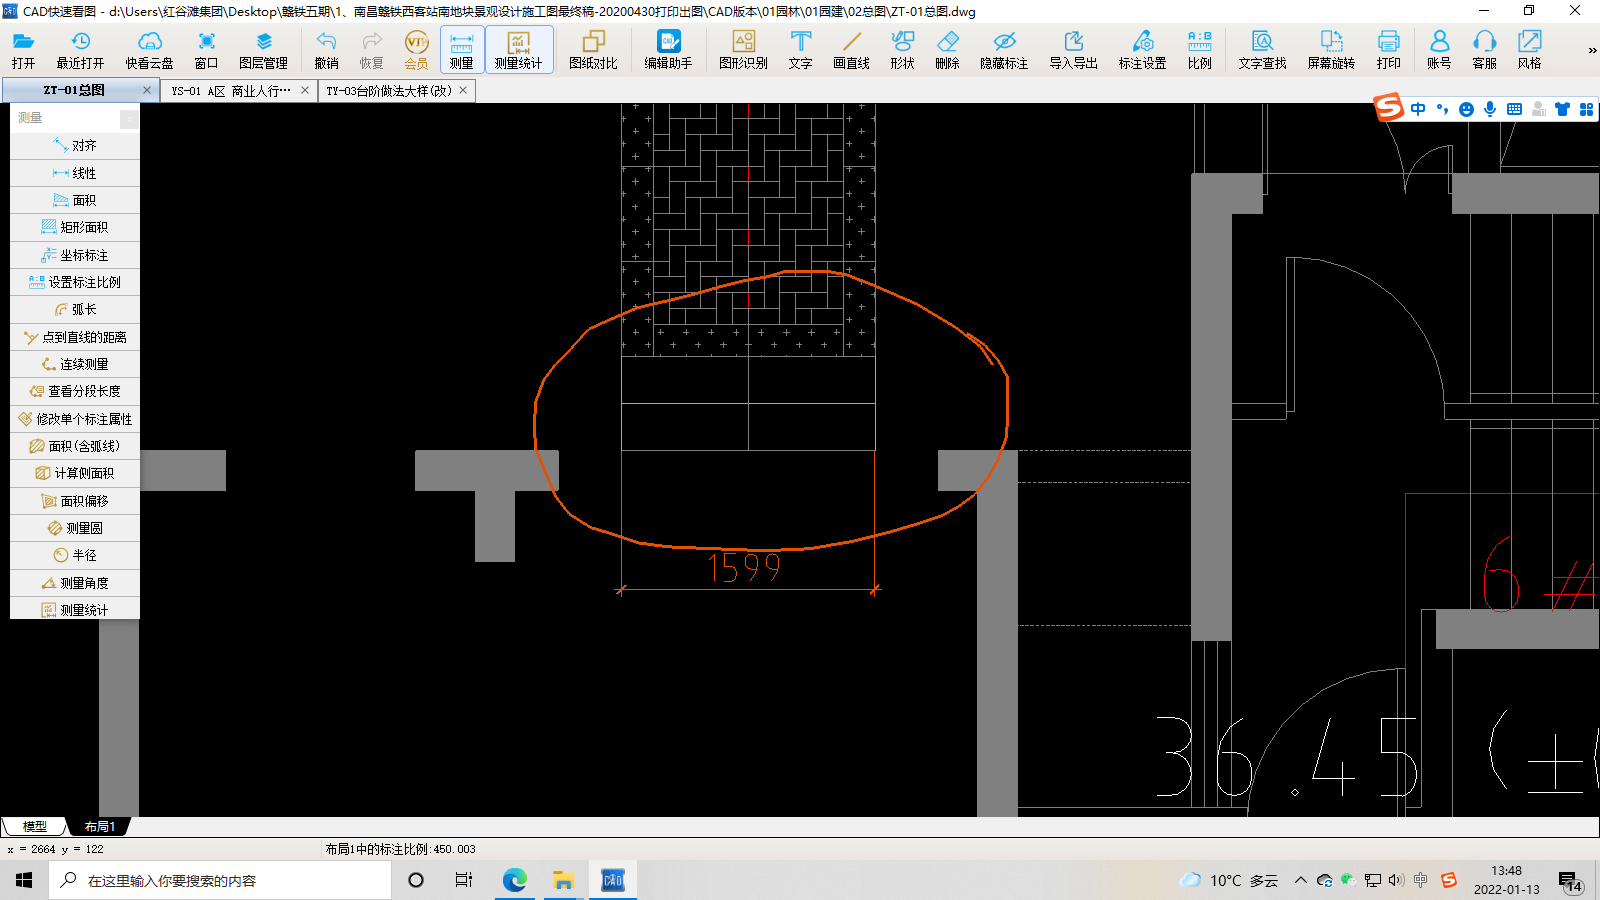Image resolution: width=1600 pixels, height=900 pixels.
Task: Select the 文字 text tool
Action: pos(800,49)
